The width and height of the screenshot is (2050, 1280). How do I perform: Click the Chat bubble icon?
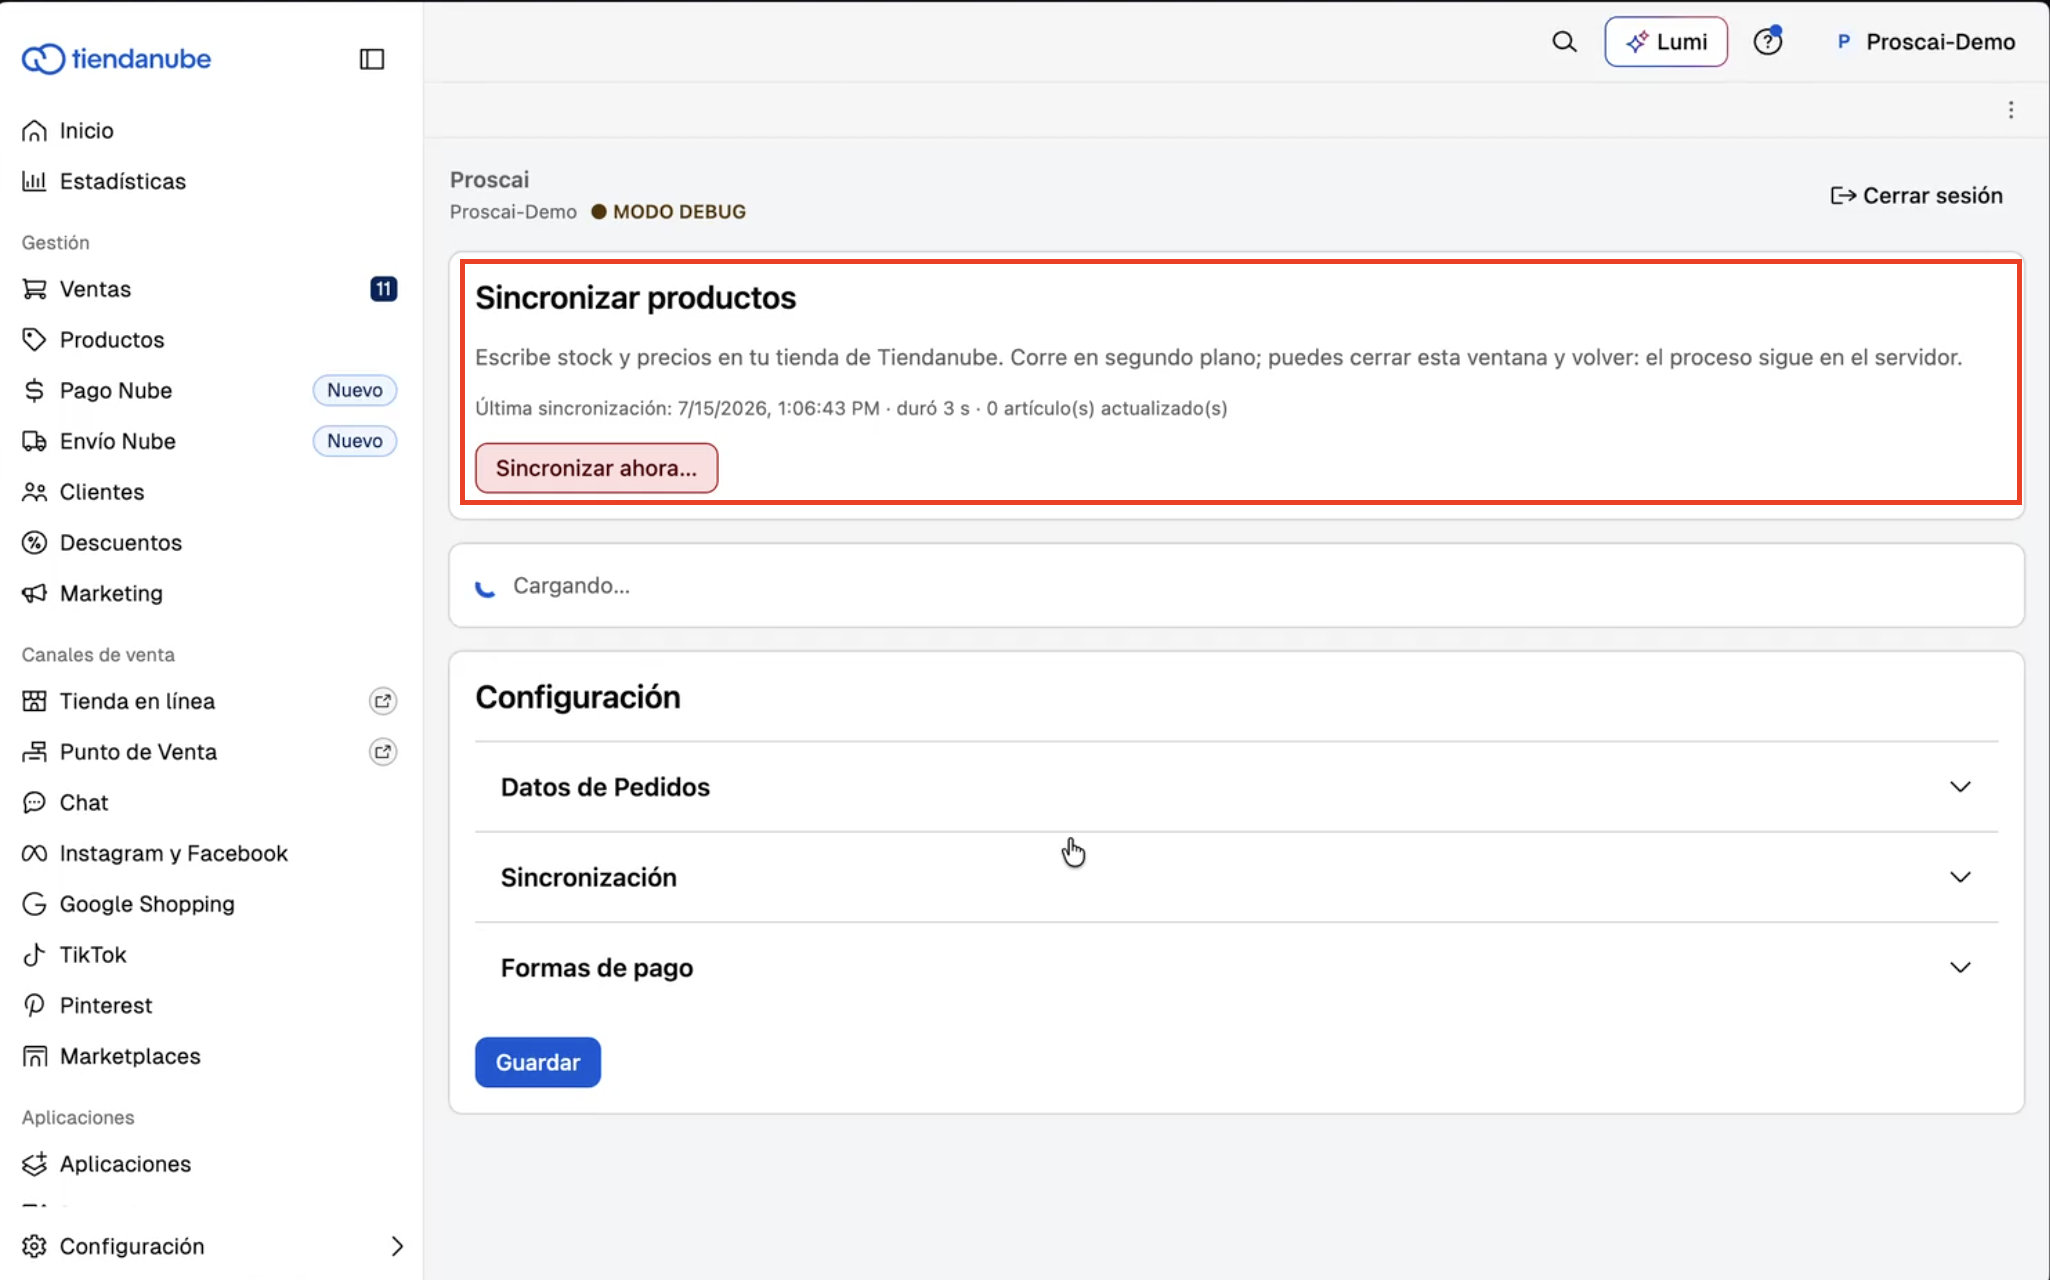(35, 803)
